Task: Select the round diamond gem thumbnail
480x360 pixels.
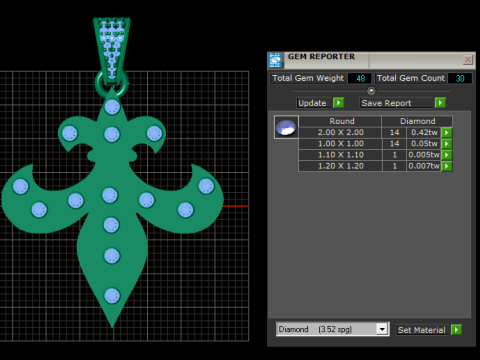Action: [286, 127]
